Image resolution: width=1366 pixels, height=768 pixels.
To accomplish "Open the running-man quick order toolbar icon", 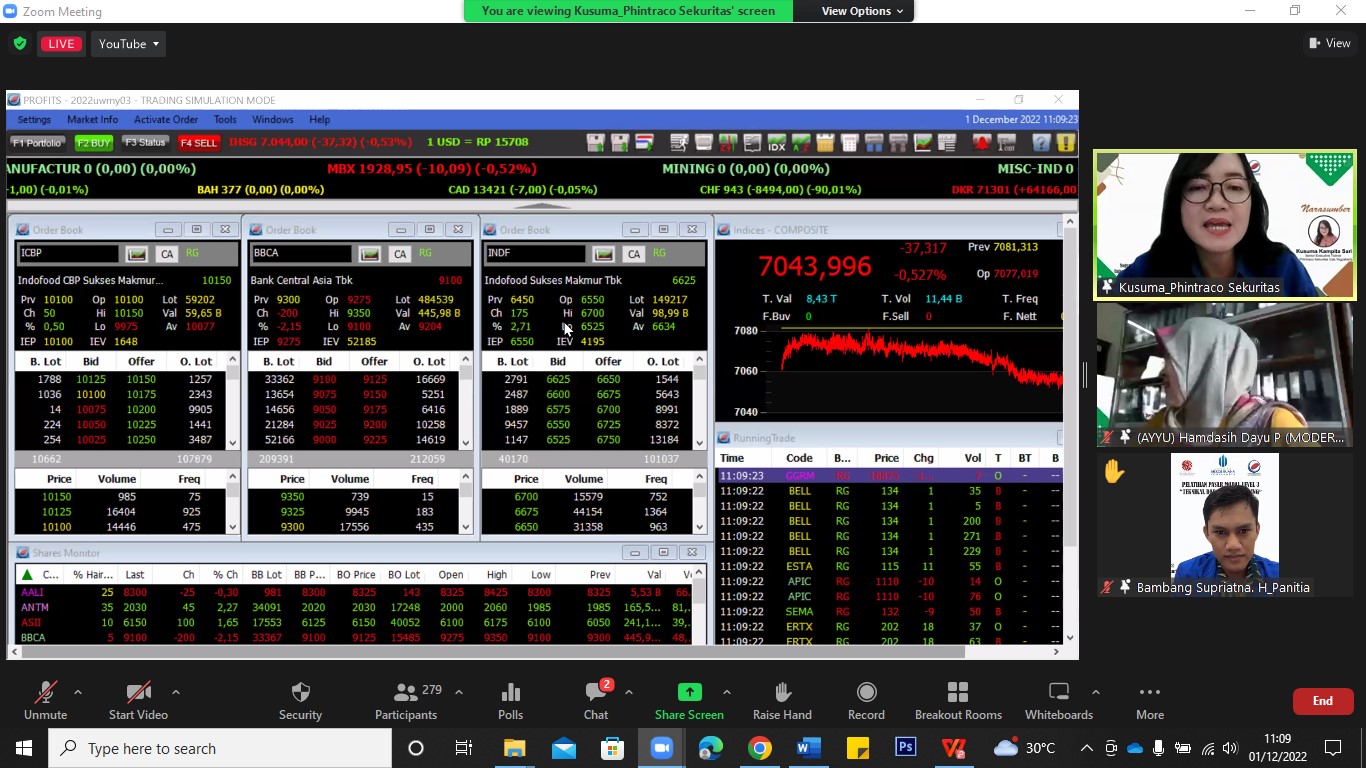I will click(680, 143).
